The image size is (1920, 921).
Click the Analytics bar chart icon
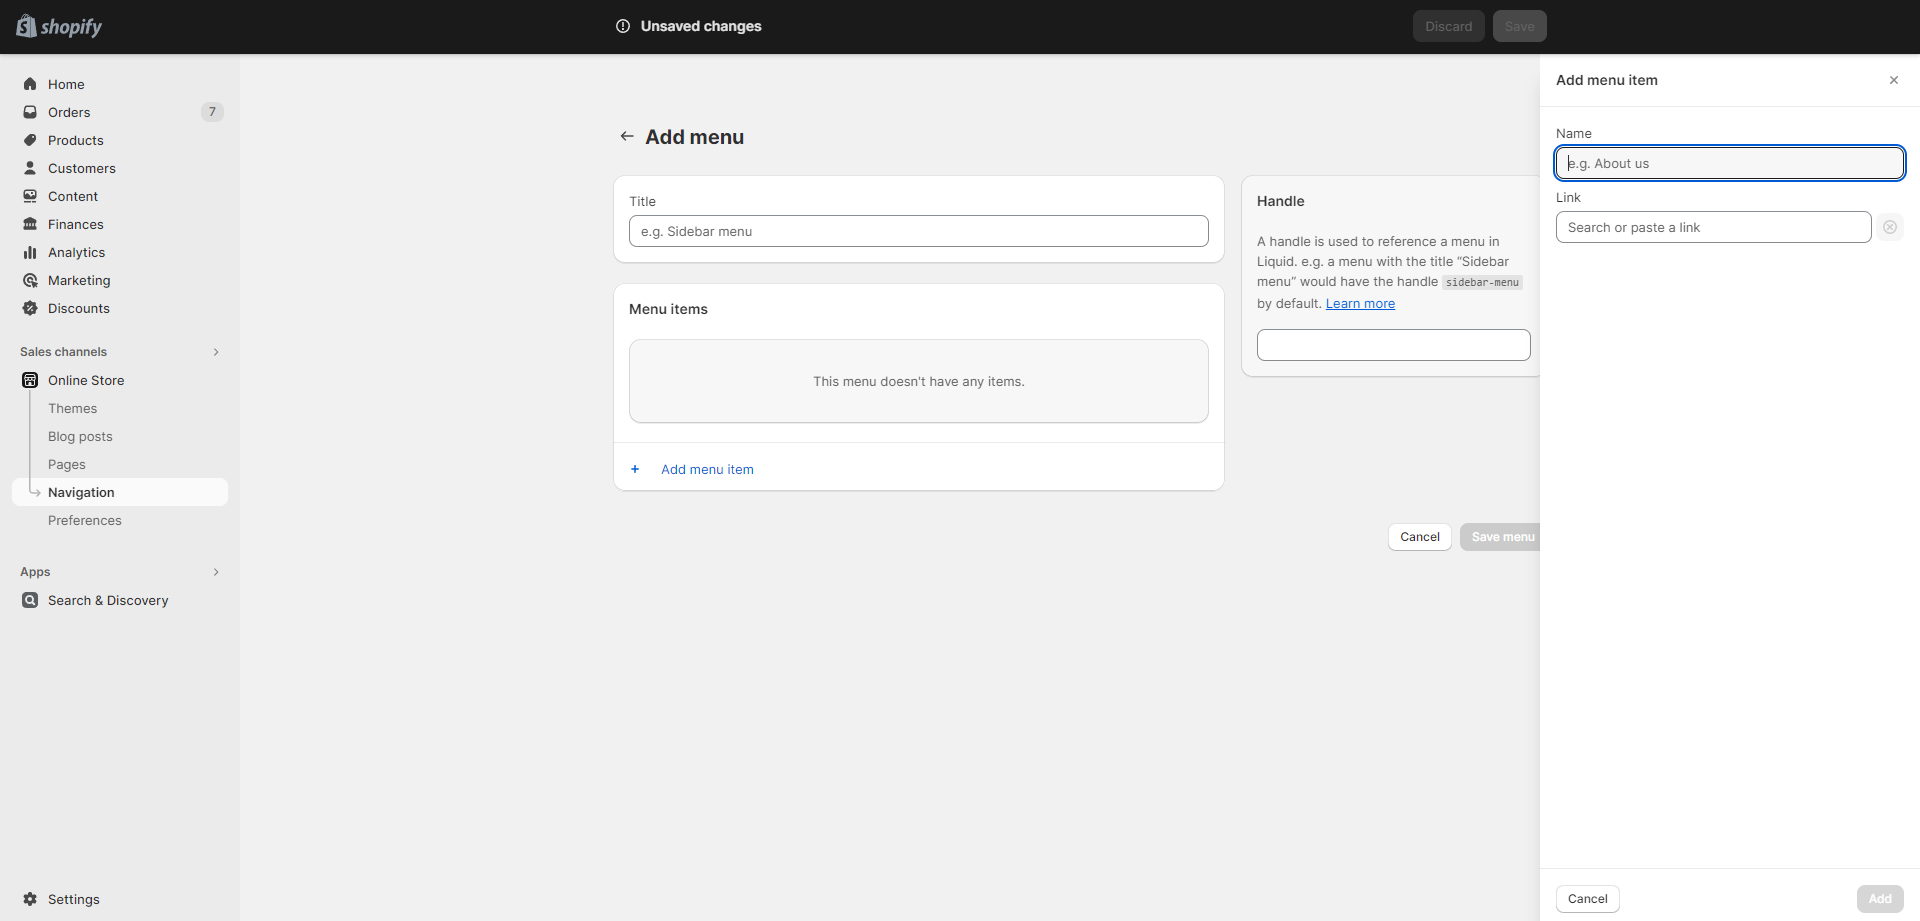[x=30, y=252]
